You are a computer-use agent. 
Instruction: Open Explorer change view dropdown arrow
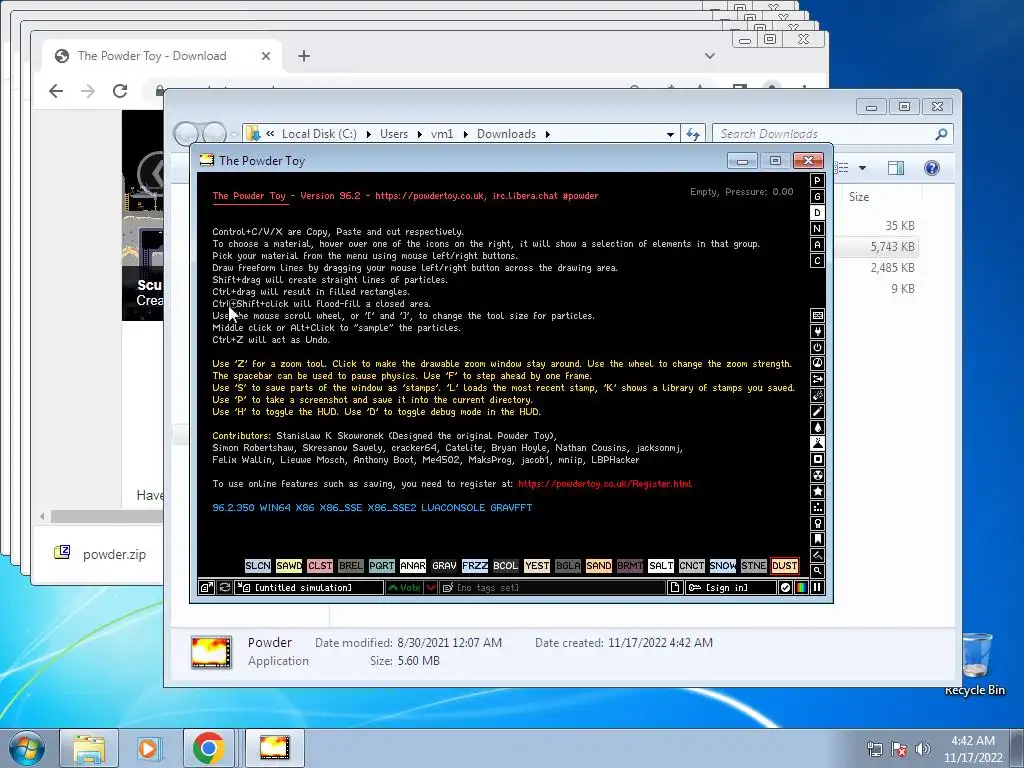point(862,168)
